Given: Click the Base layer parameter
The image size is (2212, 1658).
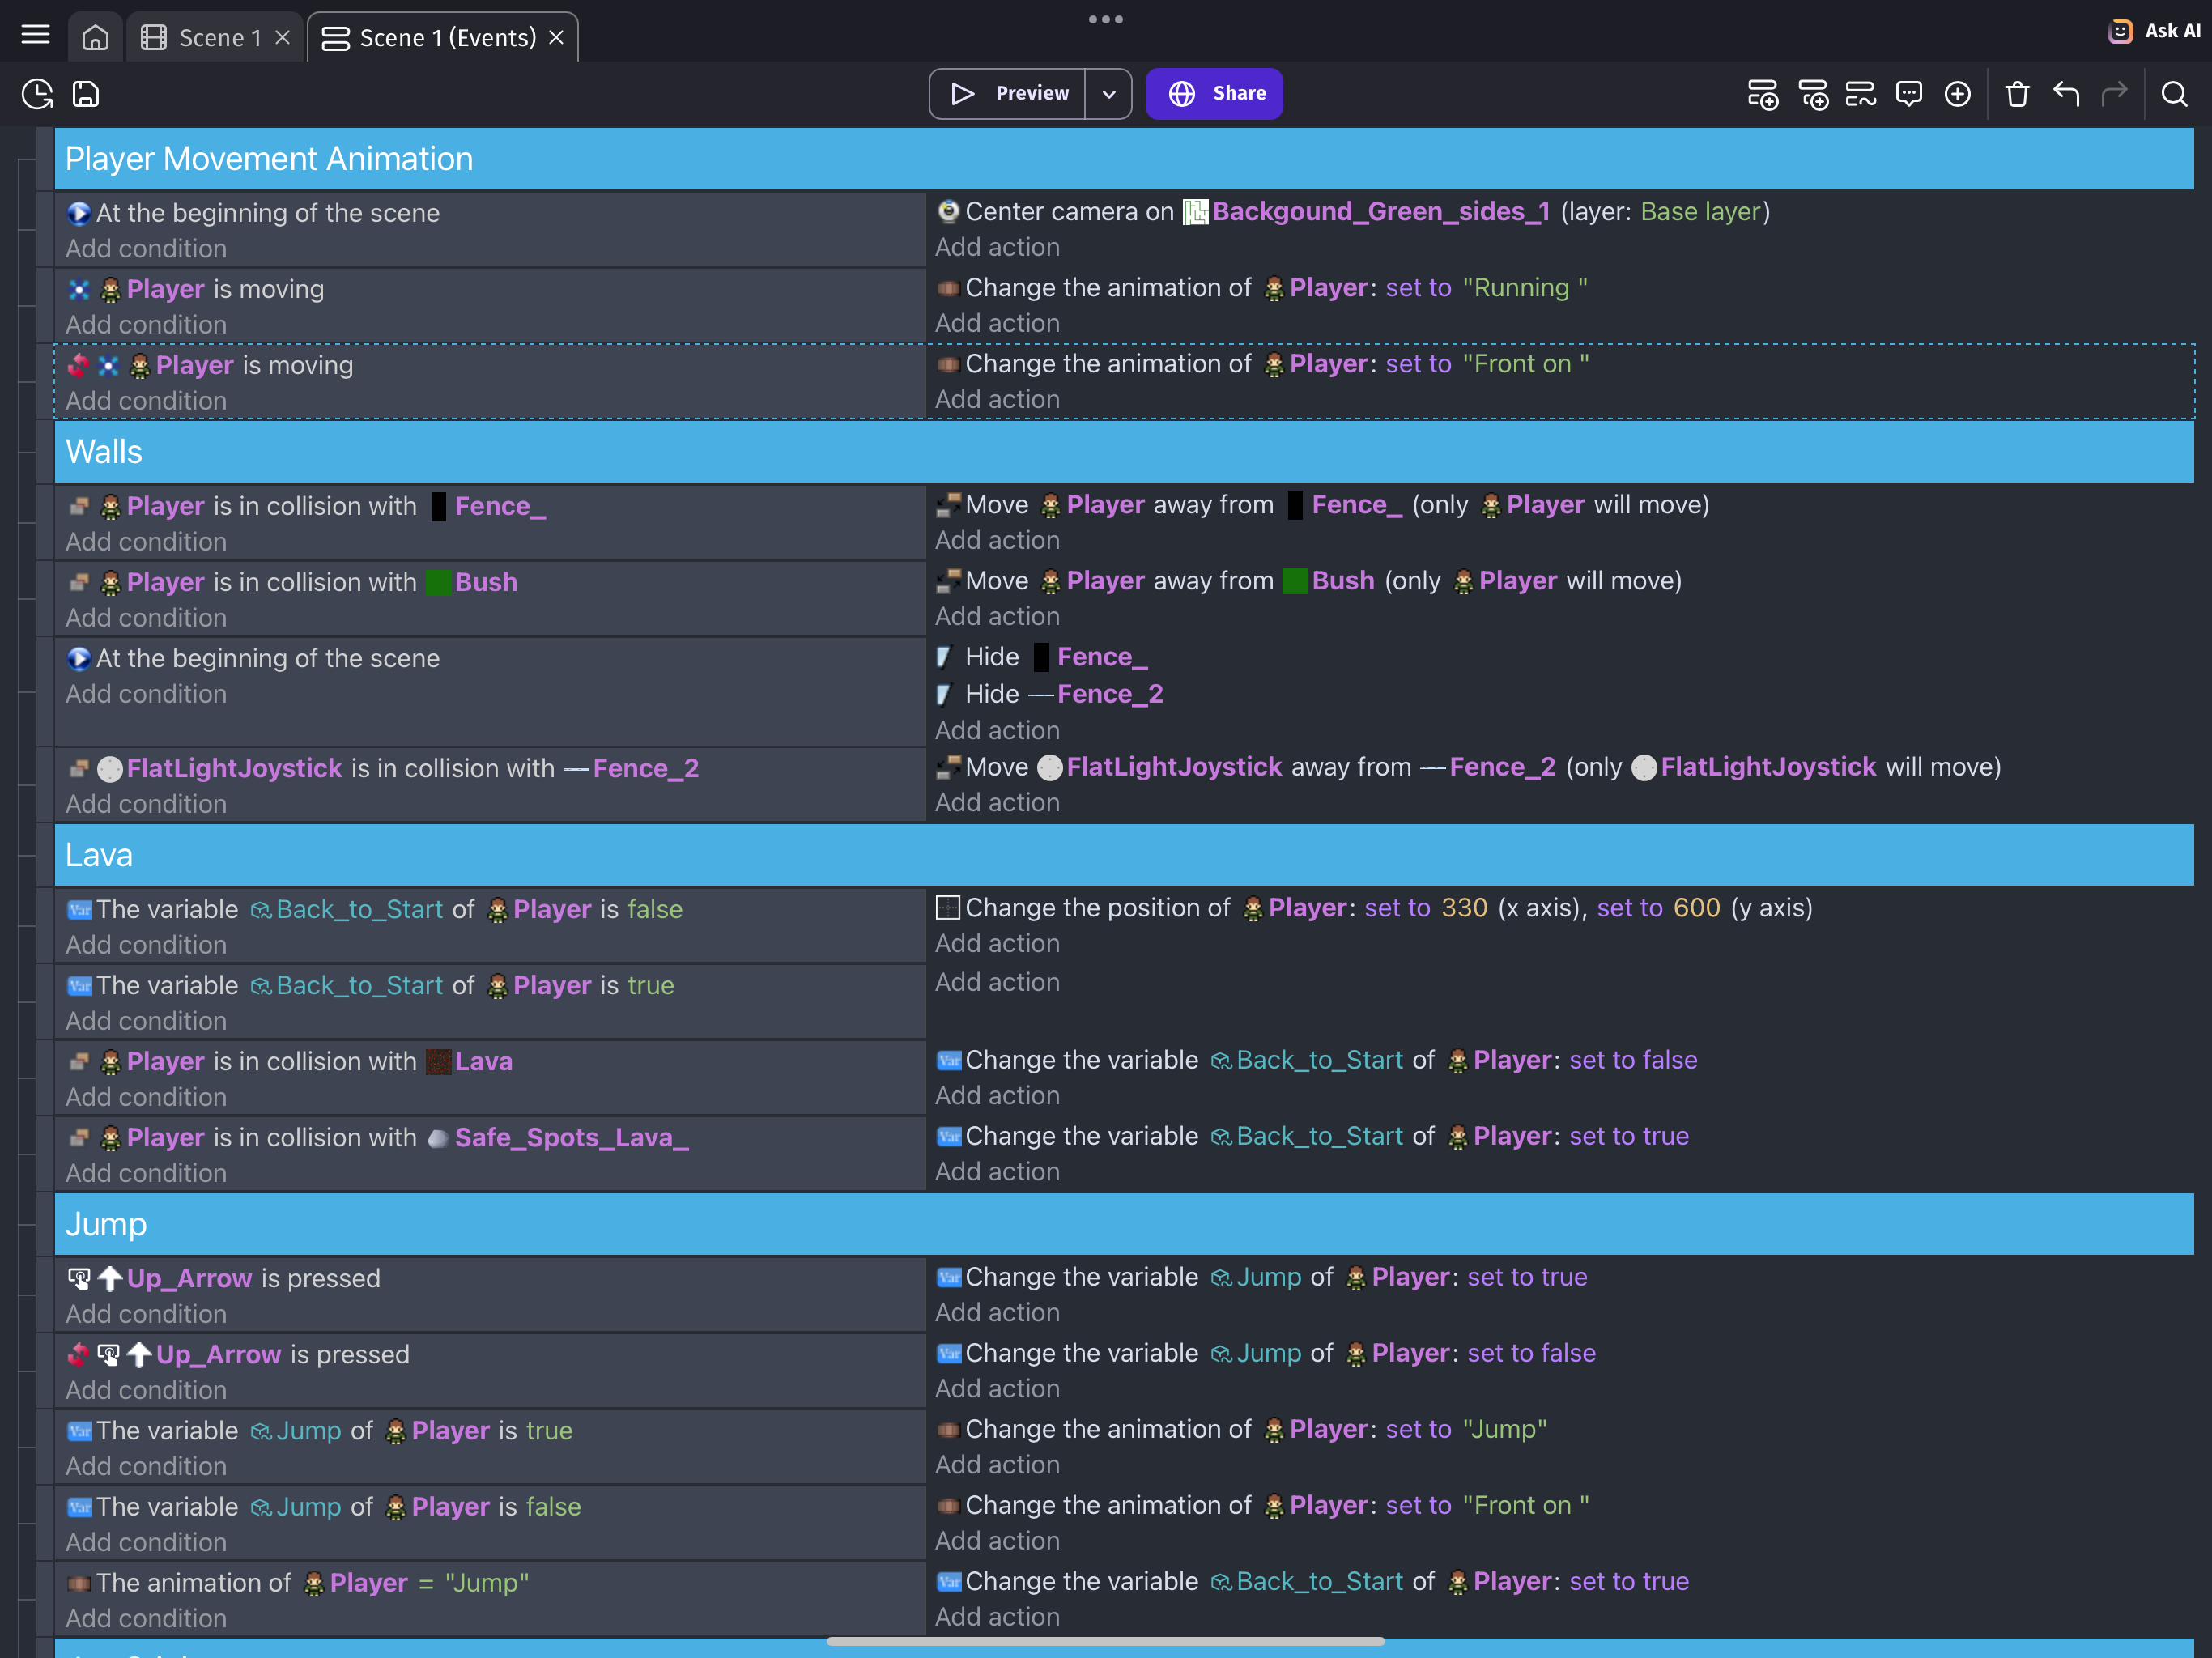Looking at the screenshot, I should pyautogui.click(x=1701, y=212).
